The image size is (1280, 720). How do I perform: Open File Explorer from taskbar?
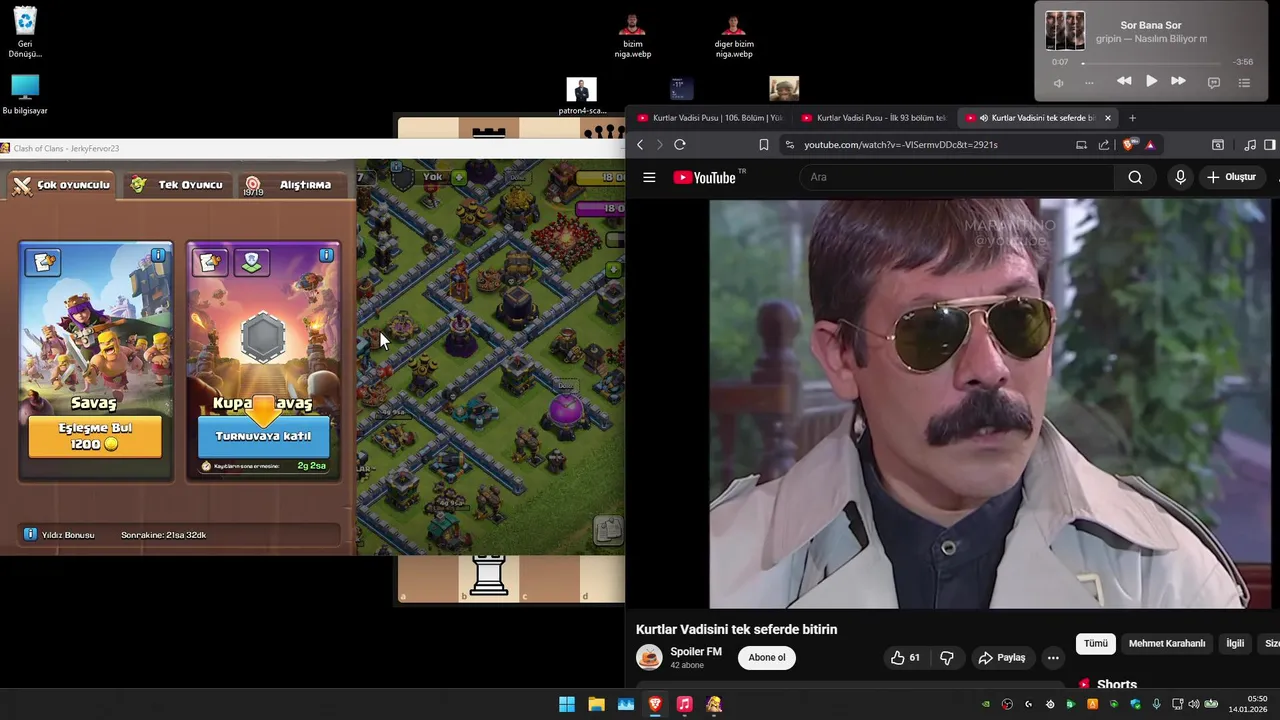(596, 704)
